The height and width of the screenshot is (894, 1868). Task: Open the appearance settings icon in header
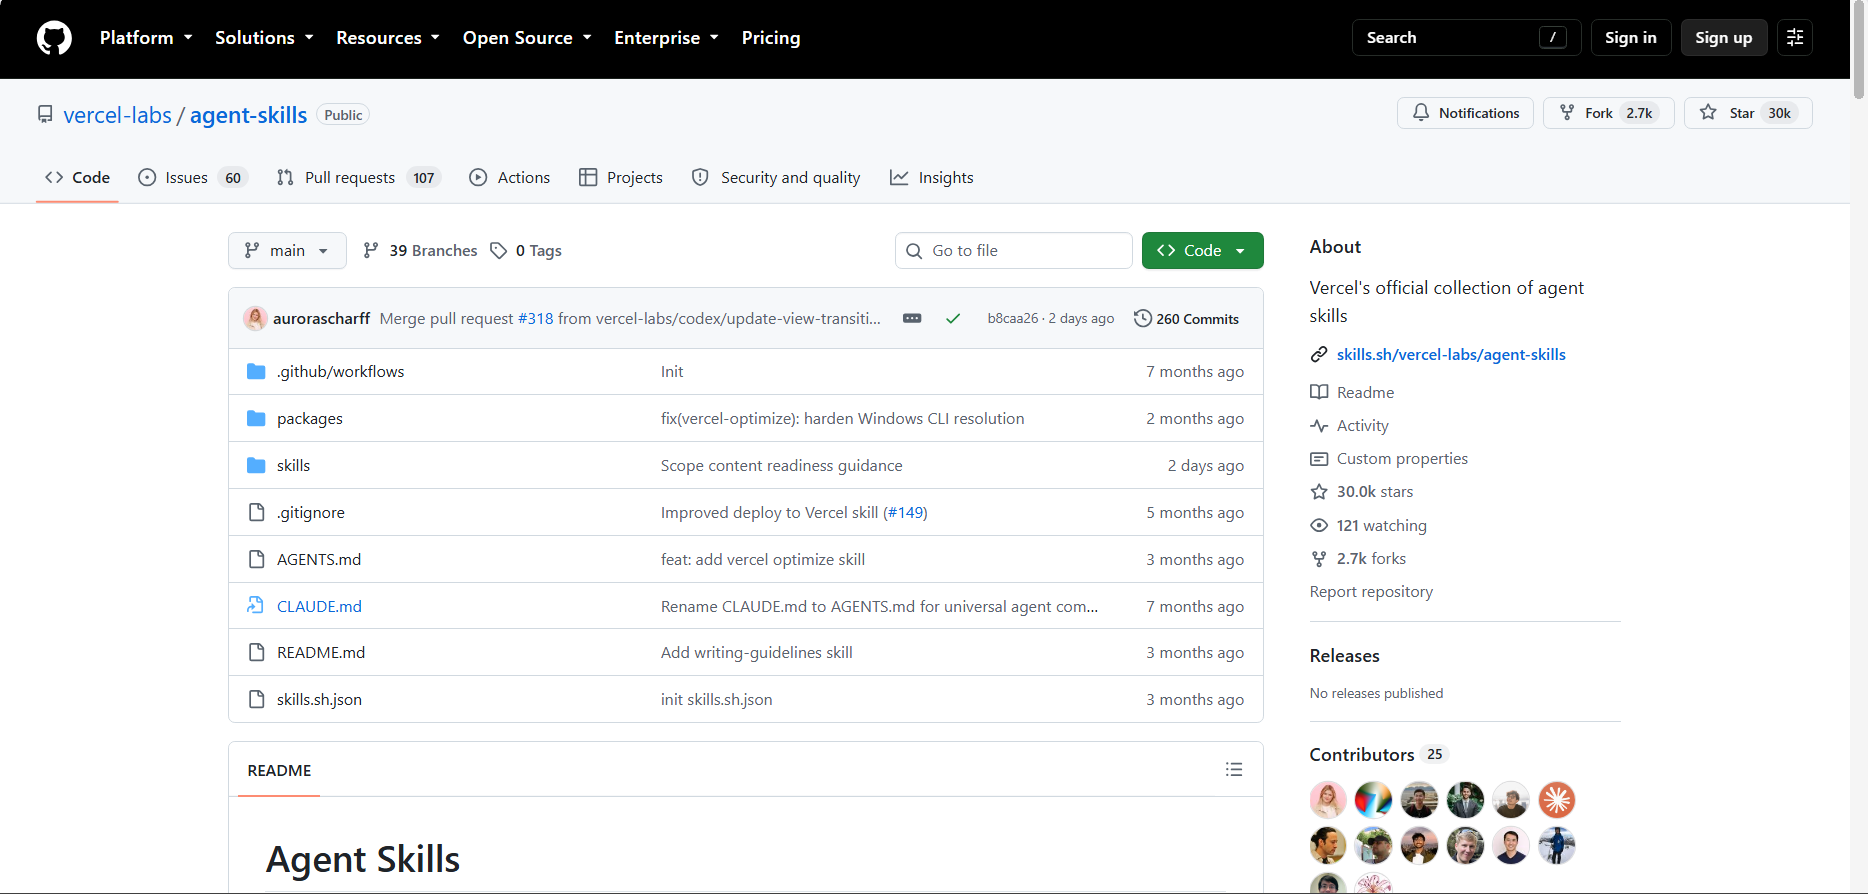[x=1795, y=38]
